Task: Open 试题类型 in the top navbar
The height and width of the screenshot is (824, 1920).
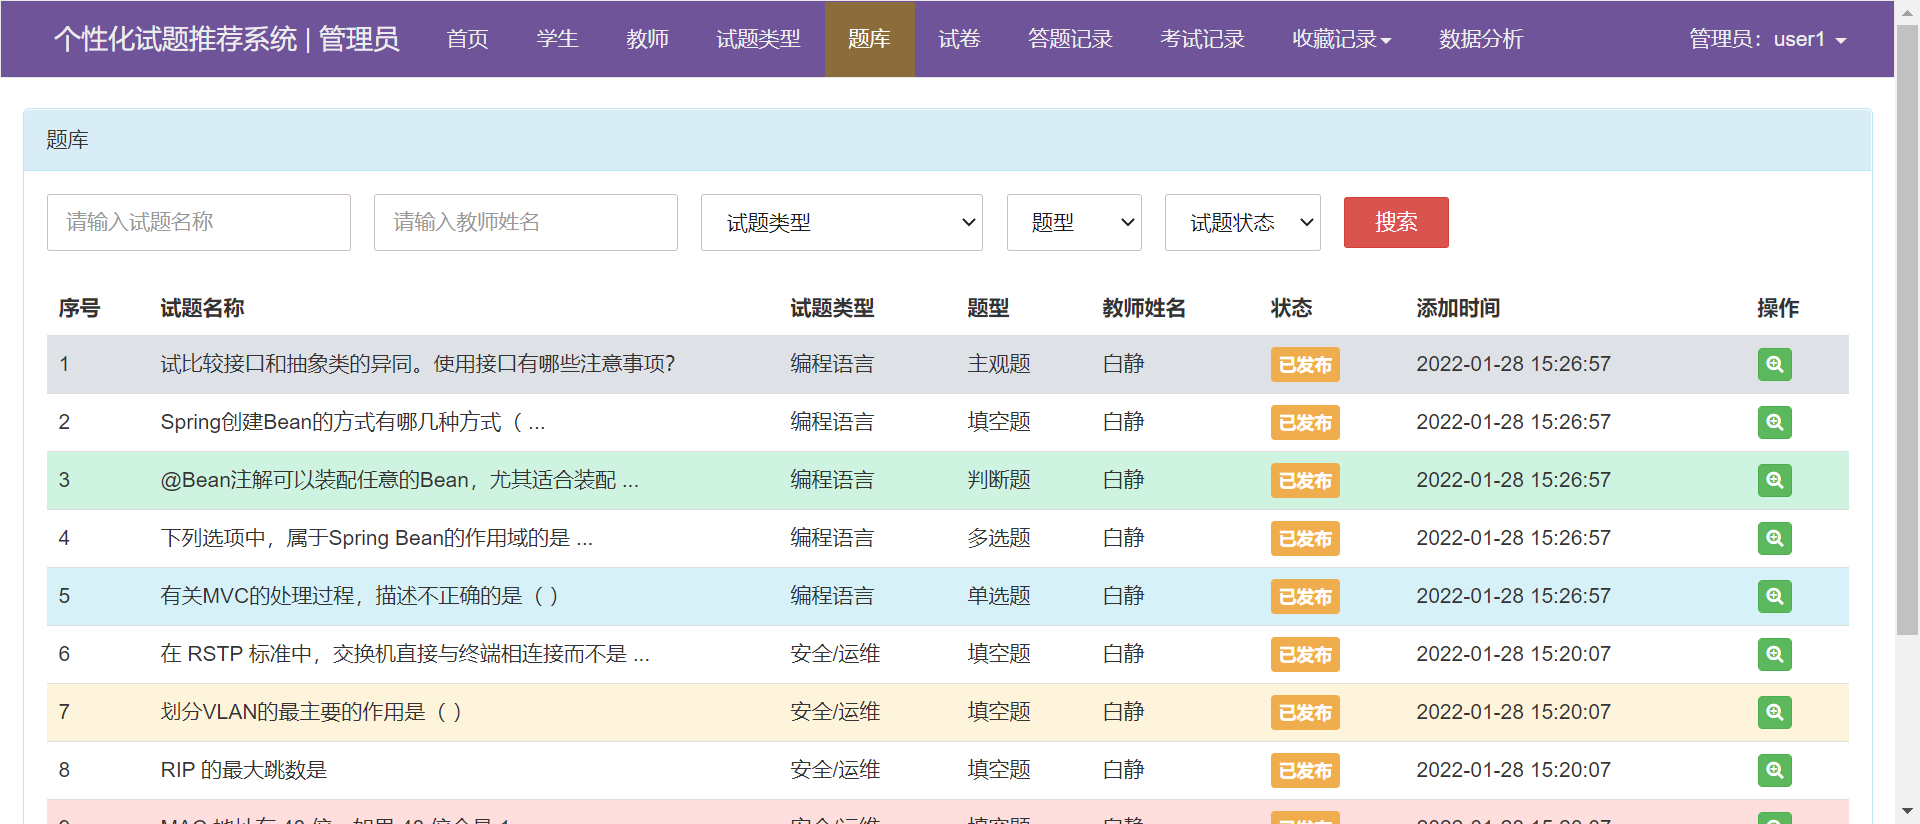Action: click(758, 39)
